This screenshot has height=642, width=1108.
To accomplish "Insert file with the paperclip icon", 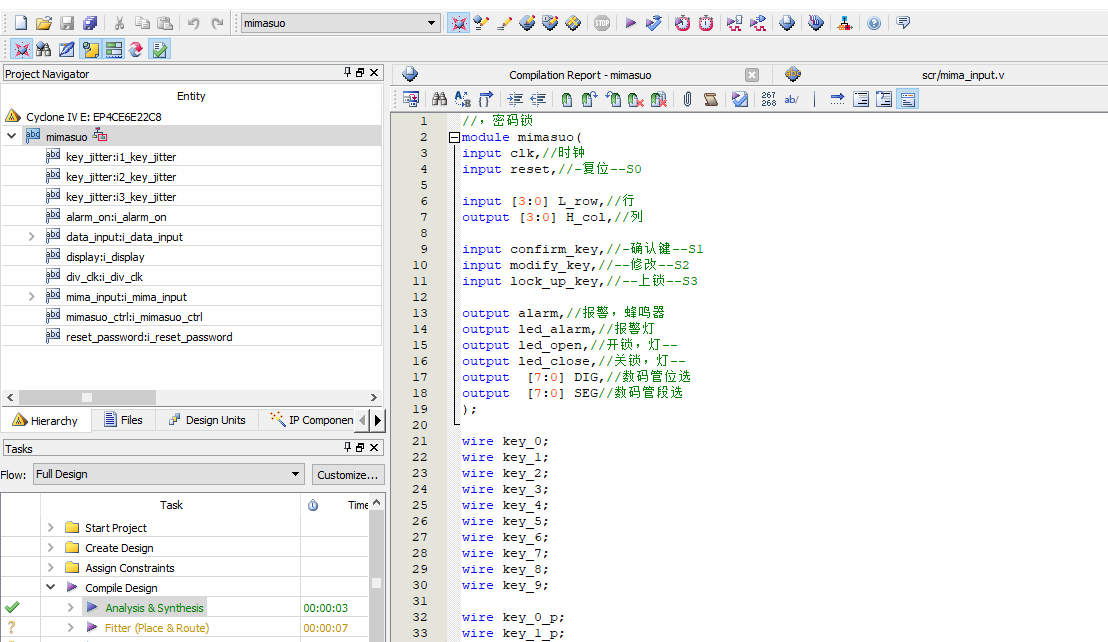I will (688, 100).
